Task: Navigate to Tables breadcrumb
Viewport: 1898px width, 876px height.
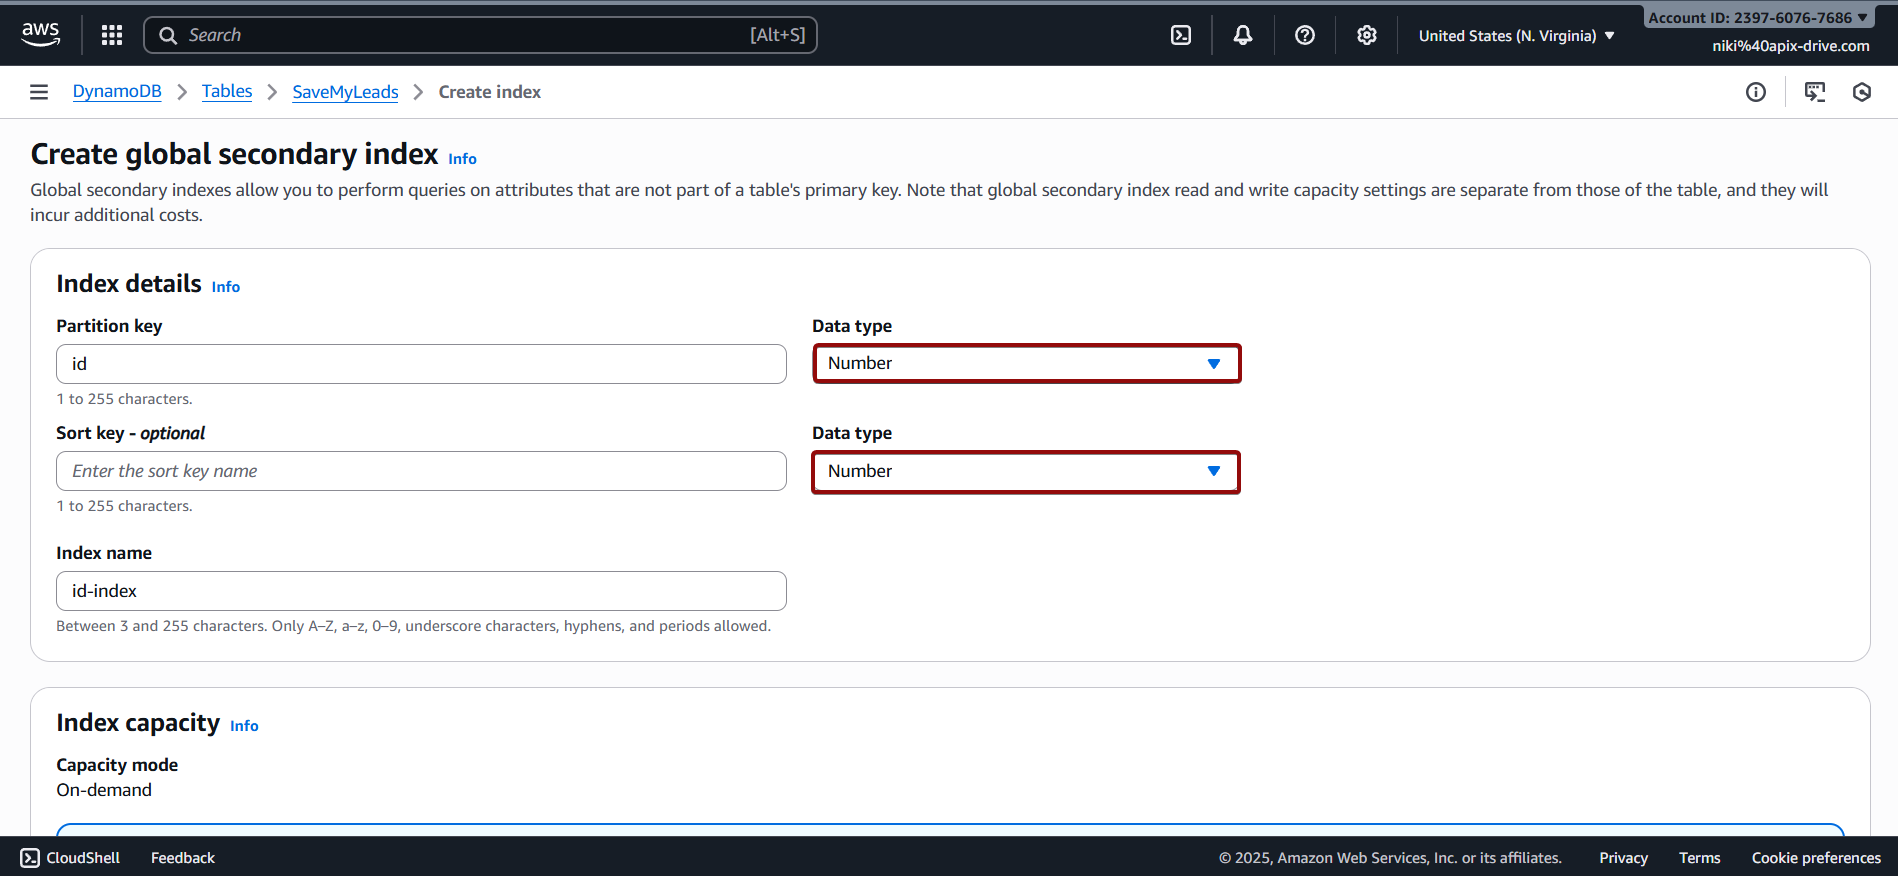Action: 227,92
